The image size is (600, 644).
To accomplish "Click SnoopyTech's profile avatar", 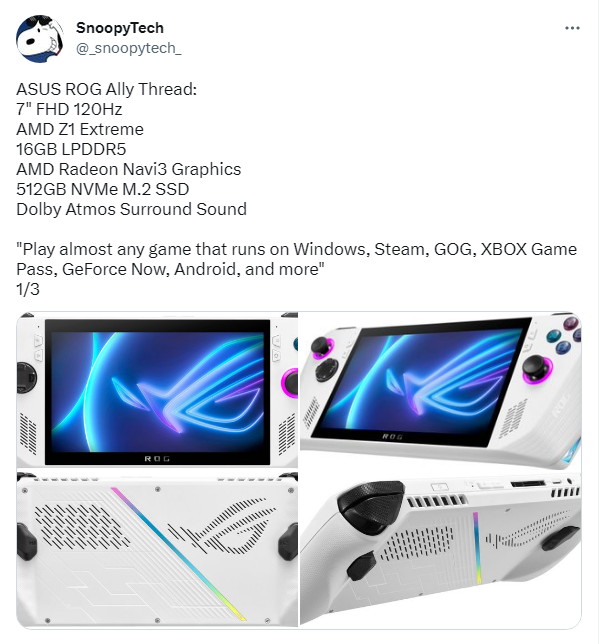I will tap(40, 39).
